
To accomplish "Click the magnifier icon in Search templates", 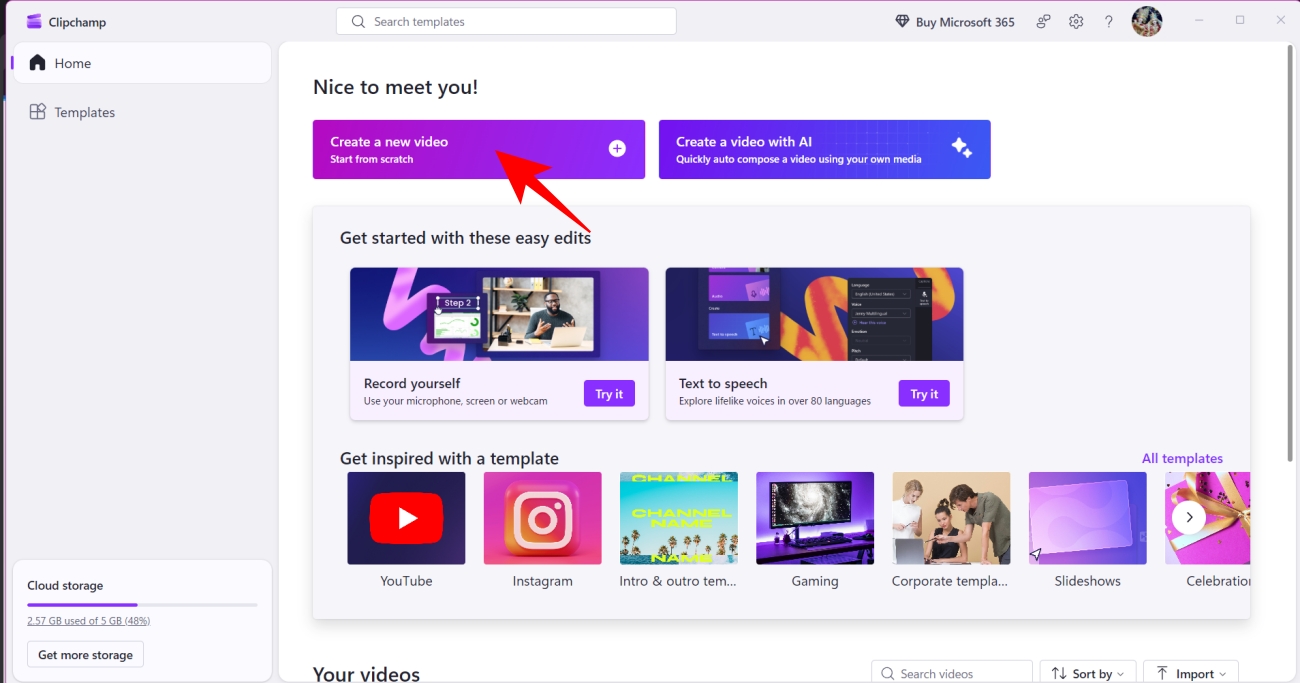I will point(357,21).
